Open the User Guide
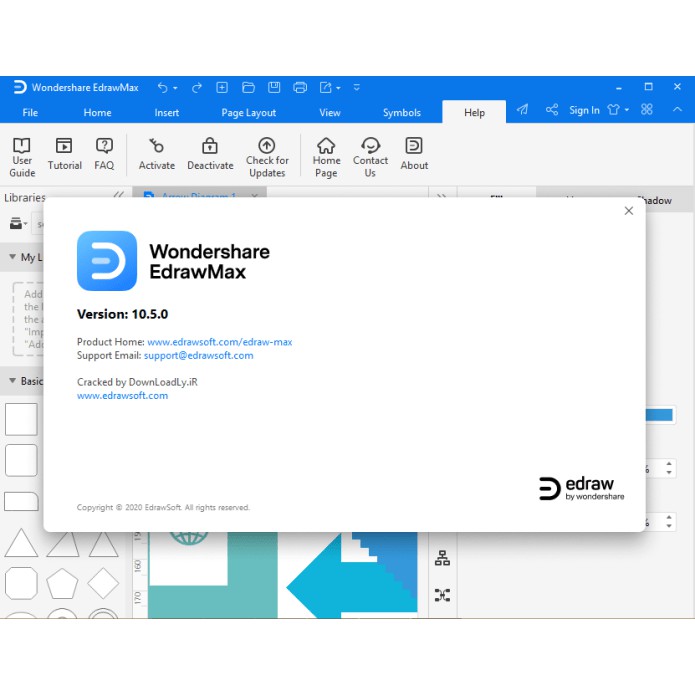The height and width of the screenshot is (695, 695). [22, 157]
